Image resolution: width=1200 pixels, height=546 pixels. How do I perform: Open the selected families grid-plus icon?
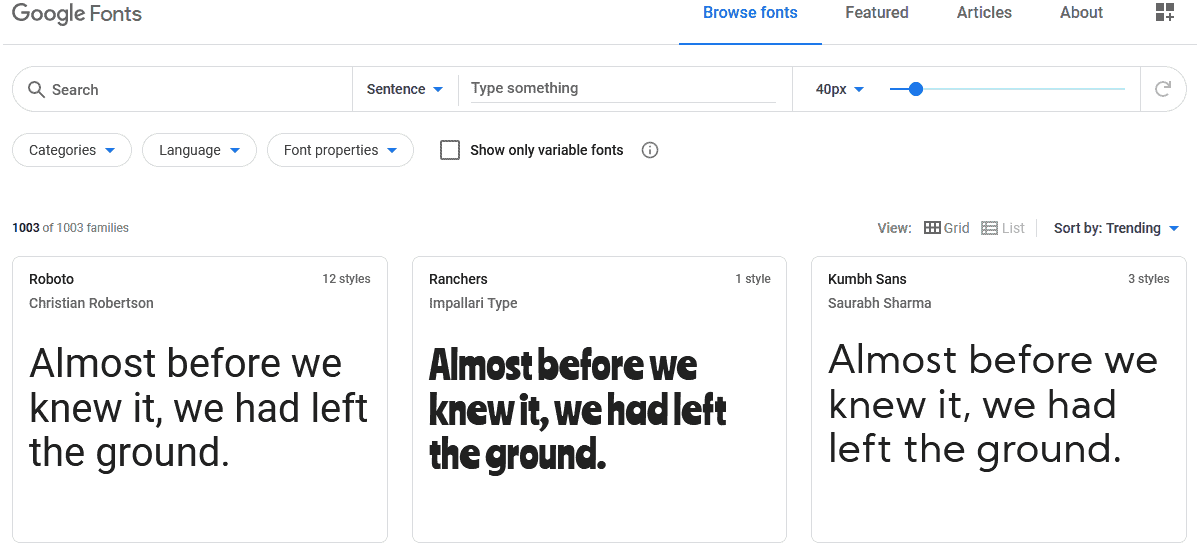click(x=1164, y=13)
